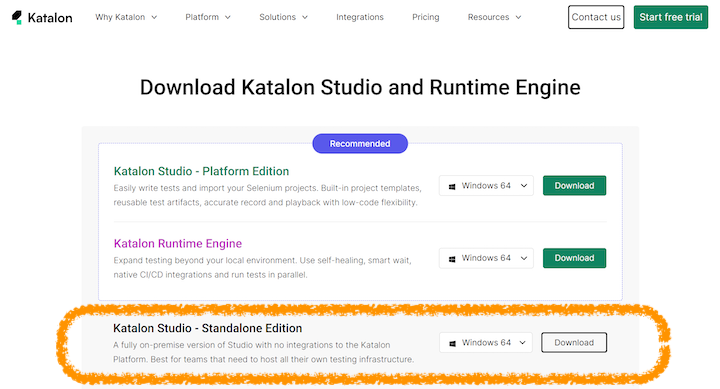This screenshot has width=720, height=389.
Task: Click the Start free trial button
Action: pyautogui.click(x=671, y=17)
